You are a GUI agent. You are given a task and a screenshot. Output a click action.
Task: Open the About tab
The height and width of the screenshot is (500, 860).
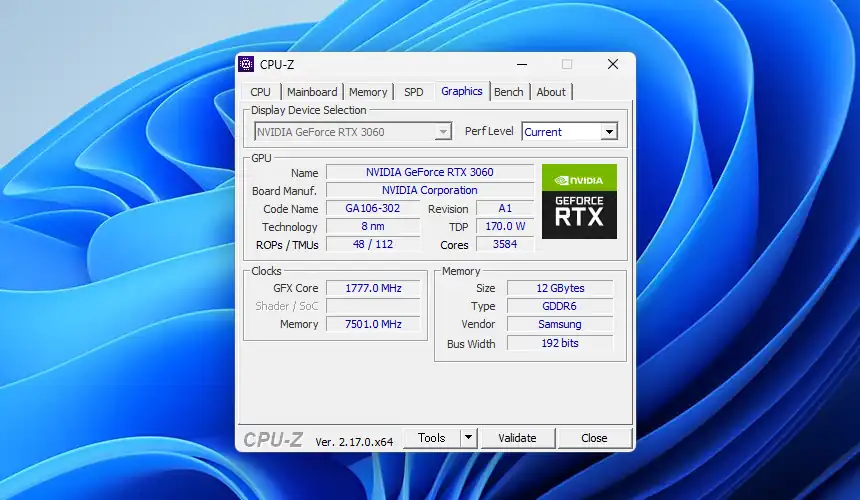(x=551, y=92)
